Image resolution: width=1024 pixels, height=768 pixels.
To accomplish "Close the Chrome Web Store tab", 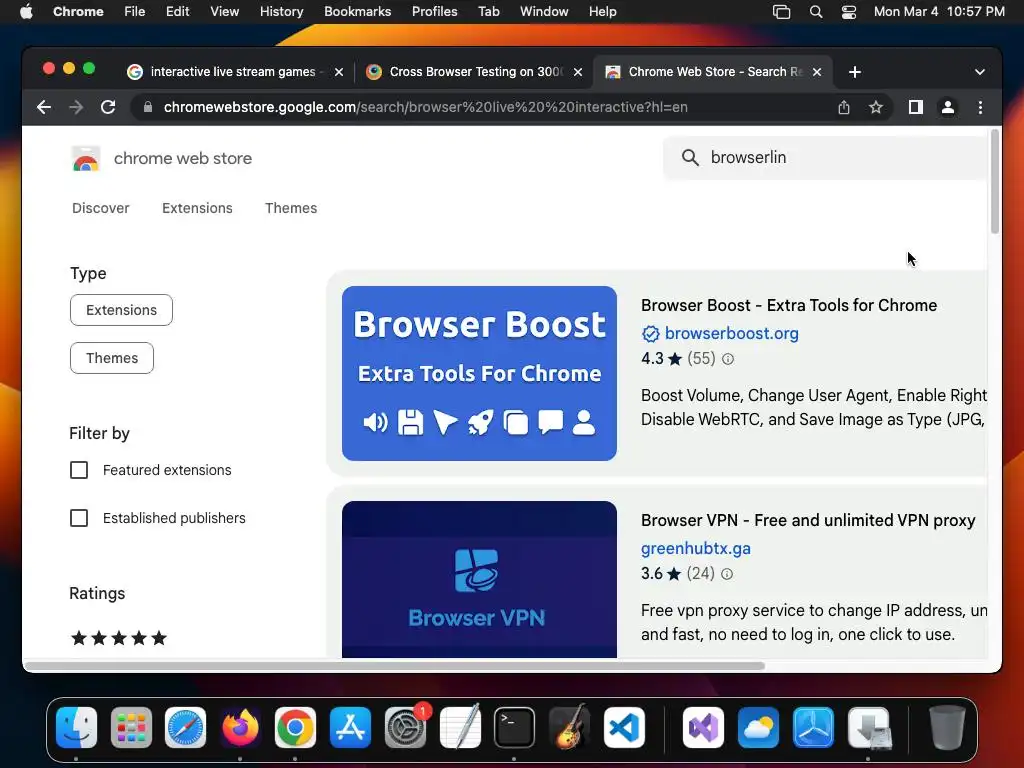I will click(x=817, y=72).
